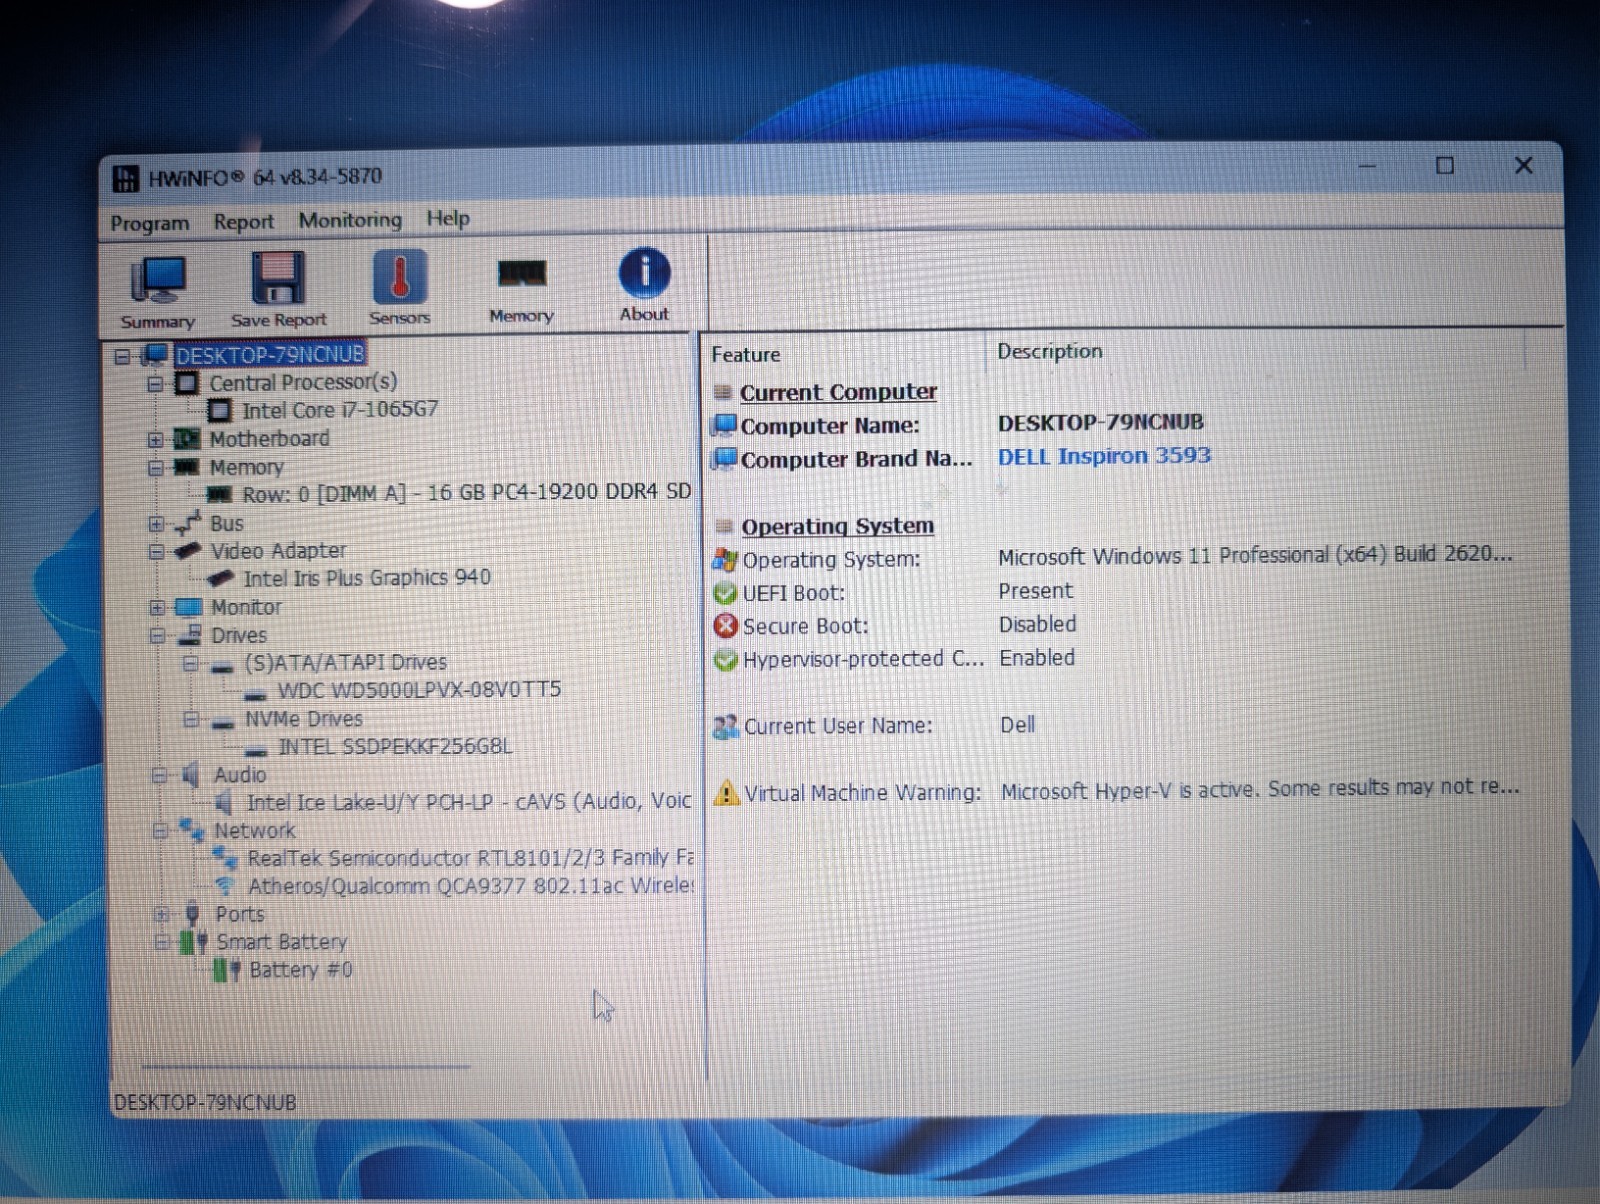Select the Monitor tree item
Image resolution: width=1600 pixels, height=1204 pixels.
tap(246, 608)
